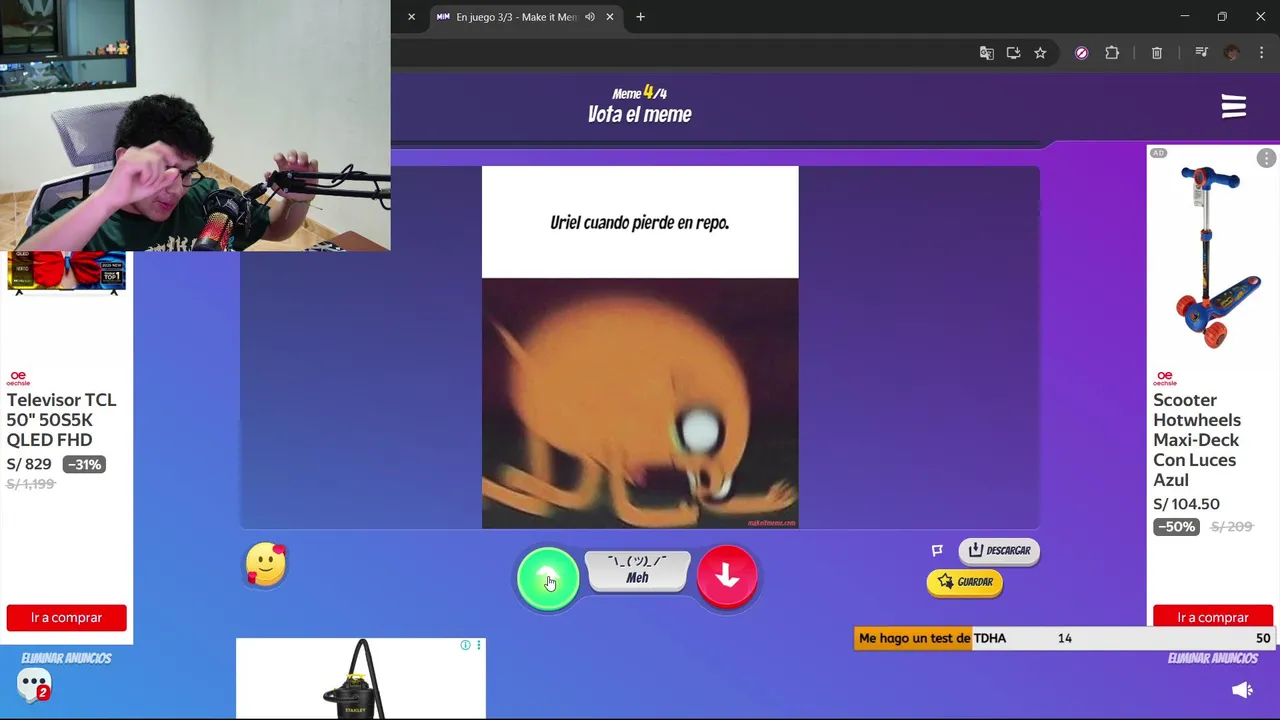Viewport: 1280px width, 720px height.
Task: Open the emoji reaction smiley
Action: tap(266, 564)
